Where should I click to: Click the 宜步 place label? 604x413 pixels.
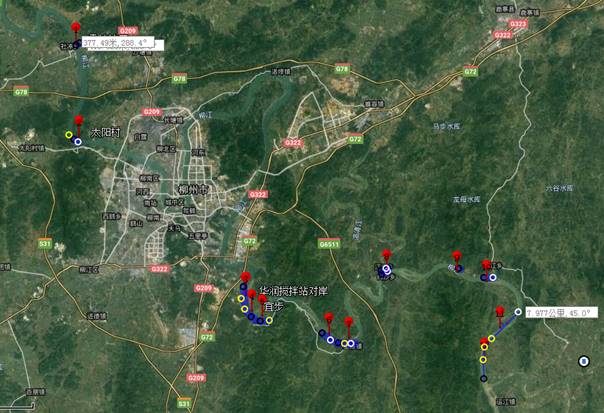(x=275, y=307)
